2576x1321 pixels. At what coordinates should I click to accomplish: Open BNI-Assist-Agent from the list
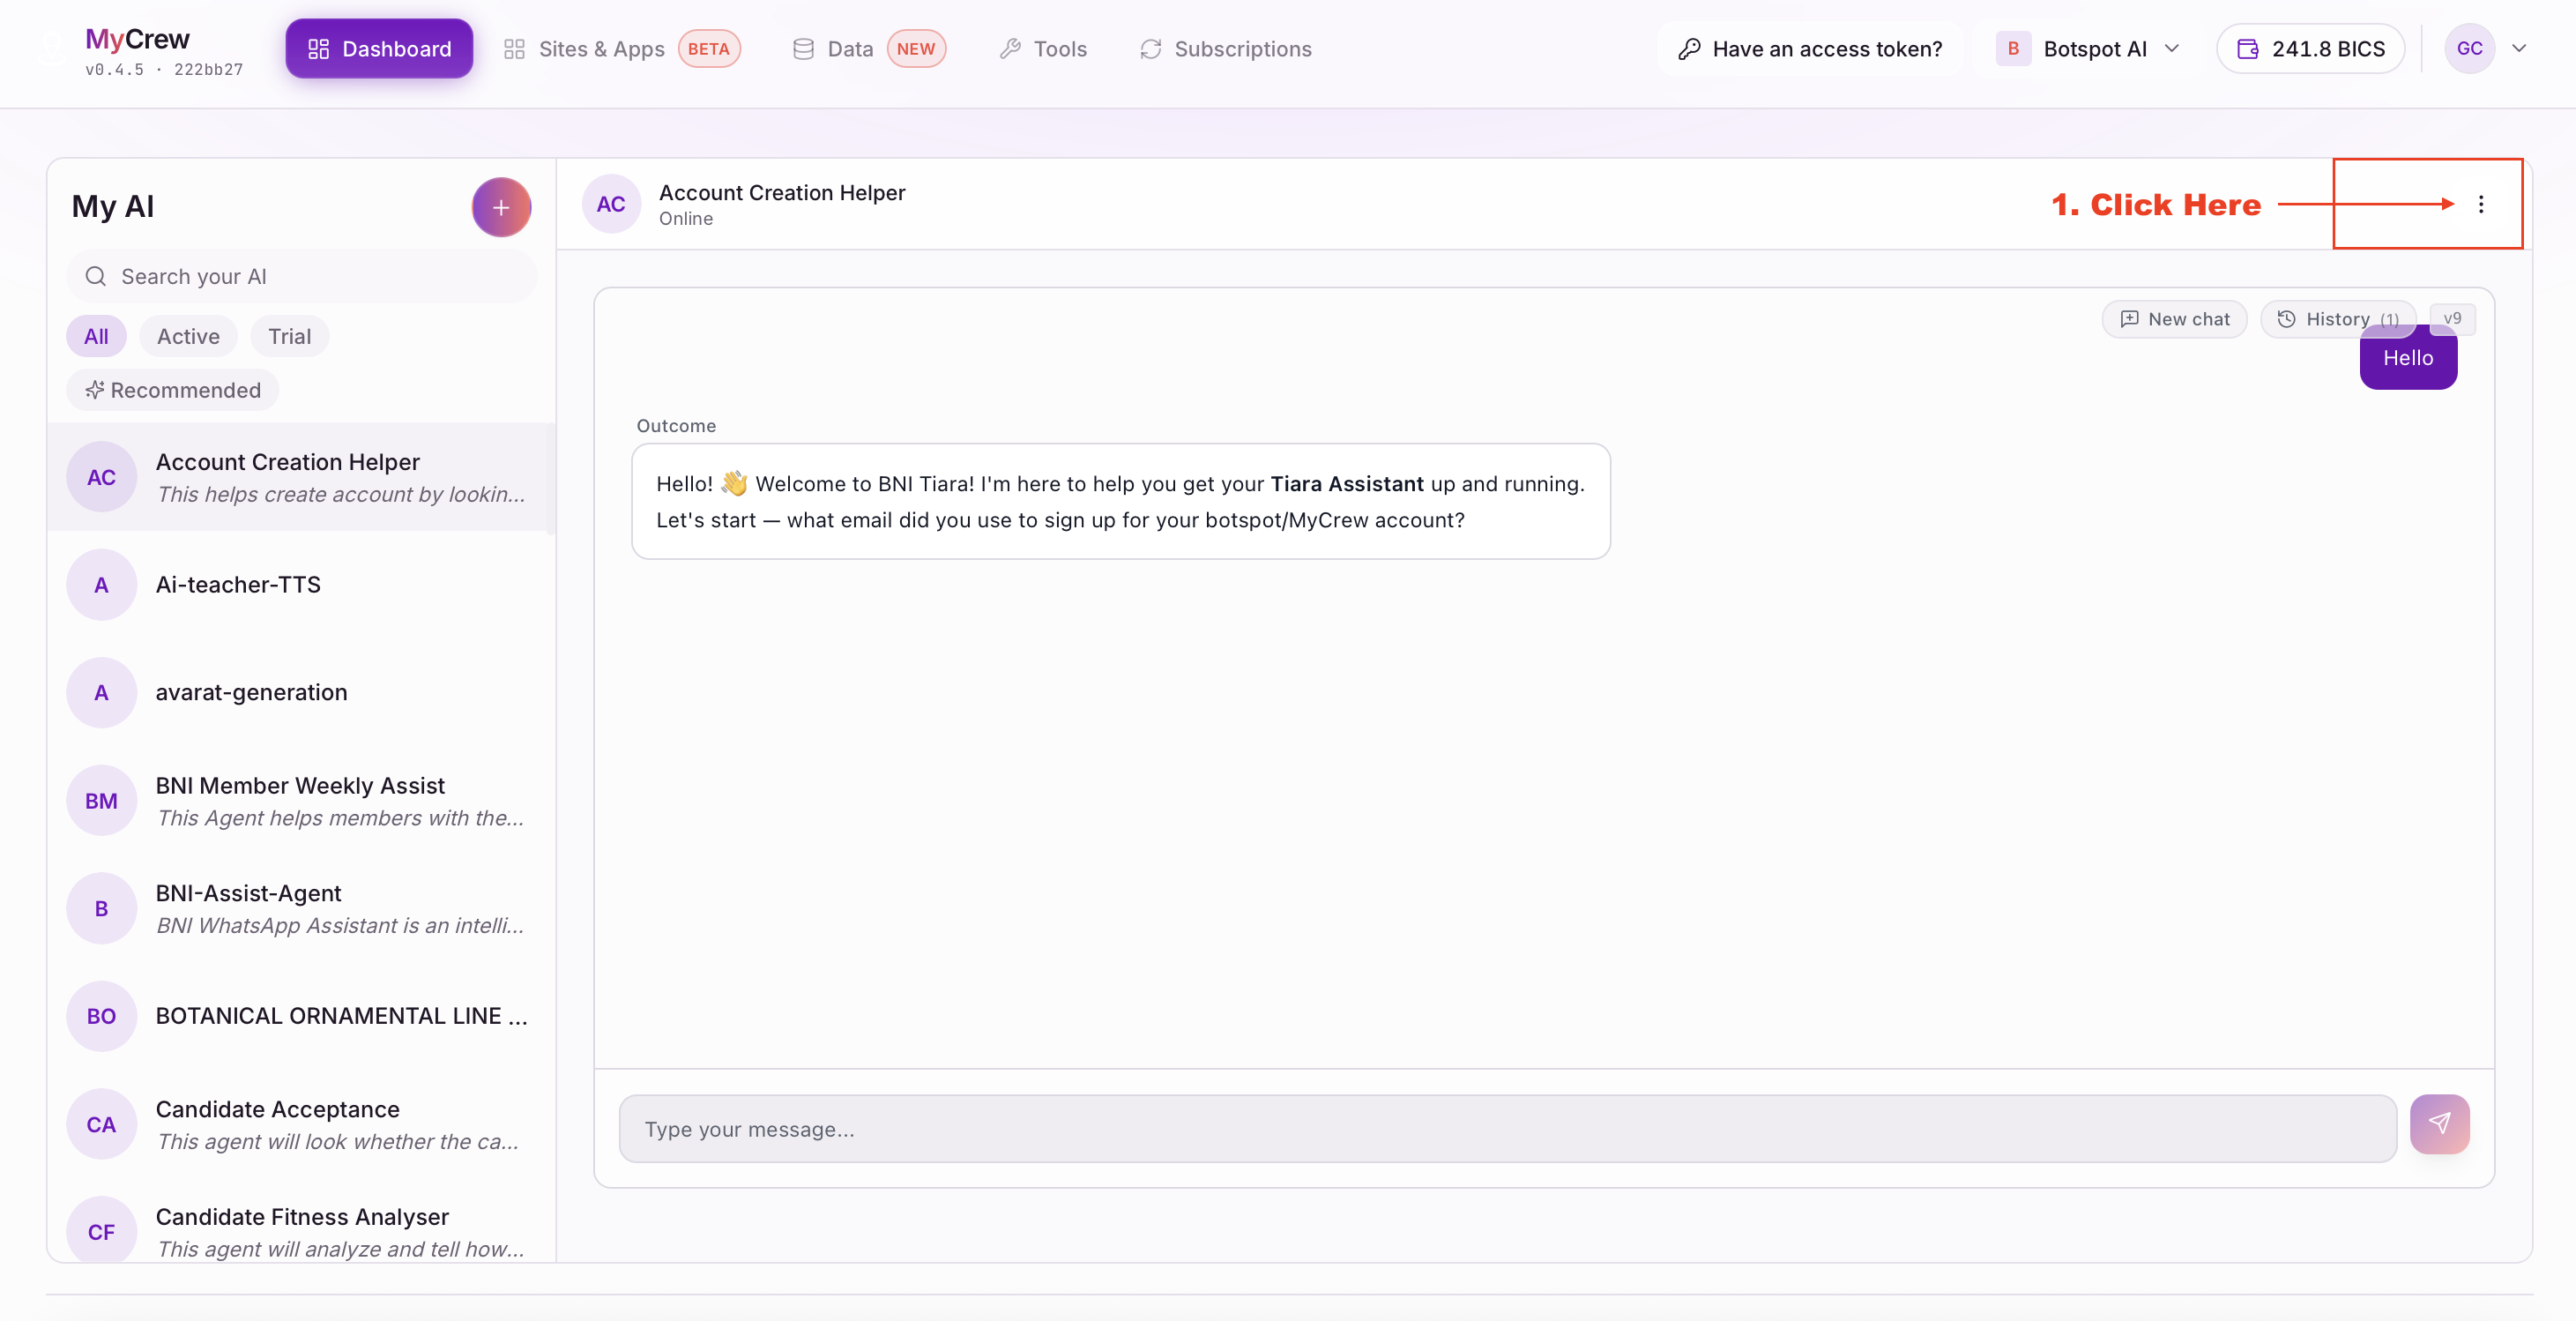click(301, 909)
